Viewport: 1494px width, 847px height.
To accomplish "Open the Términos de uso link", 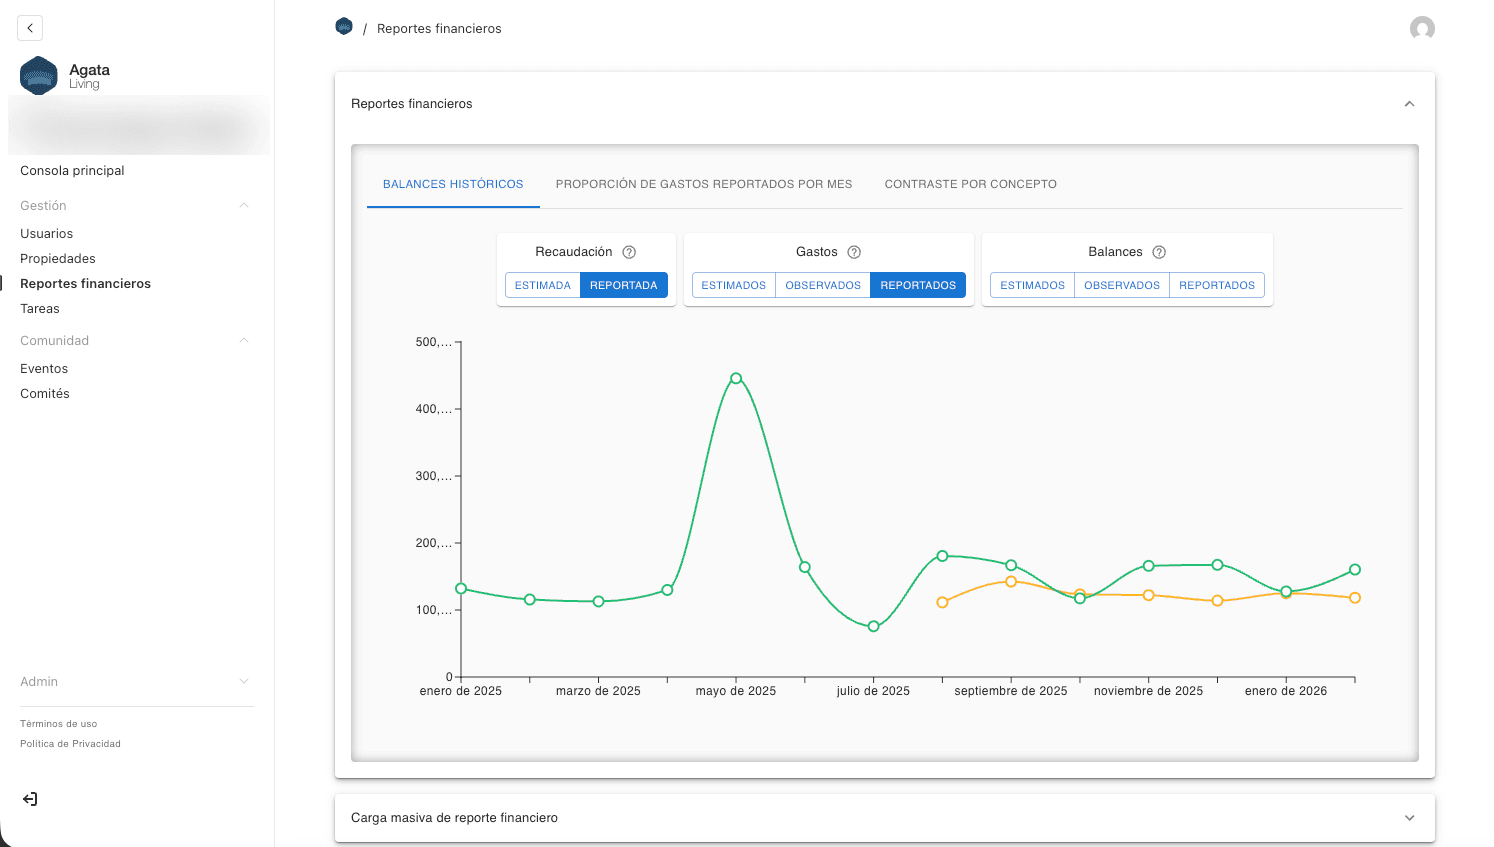I will 58,723.
